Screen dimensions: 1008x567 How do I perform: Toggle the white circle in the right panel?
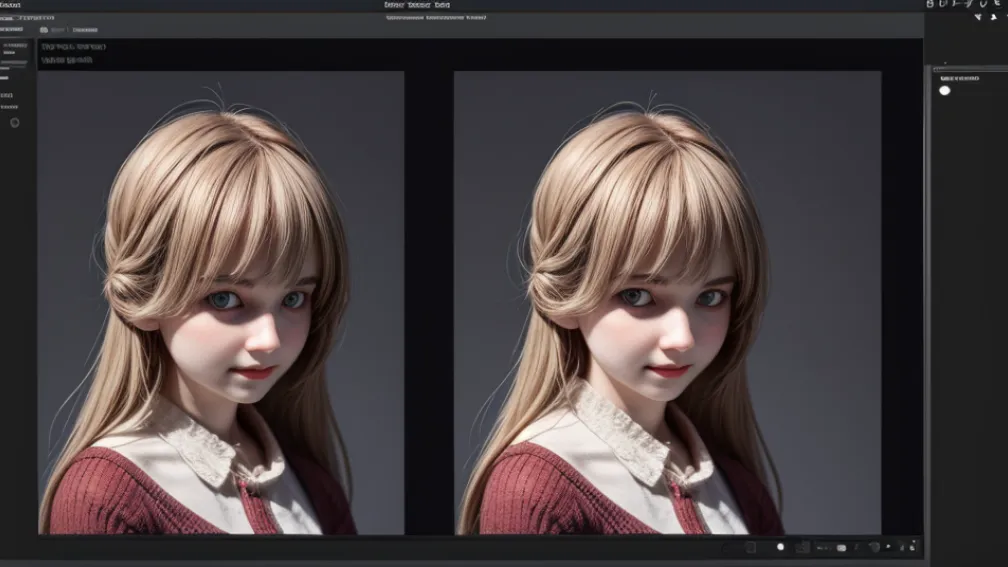click(945, 91)
